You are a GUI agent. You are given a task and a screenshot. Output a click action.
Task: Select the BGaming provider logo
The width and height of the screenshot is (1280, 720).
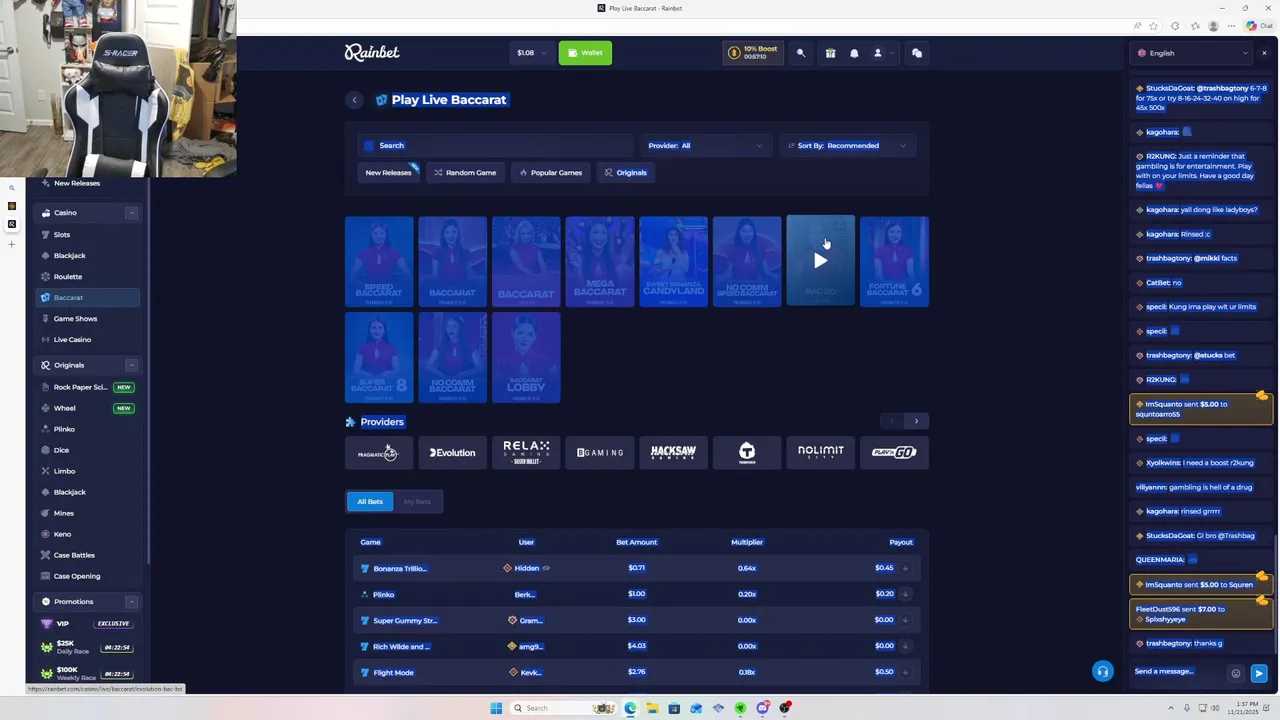(x=600, y=453)
